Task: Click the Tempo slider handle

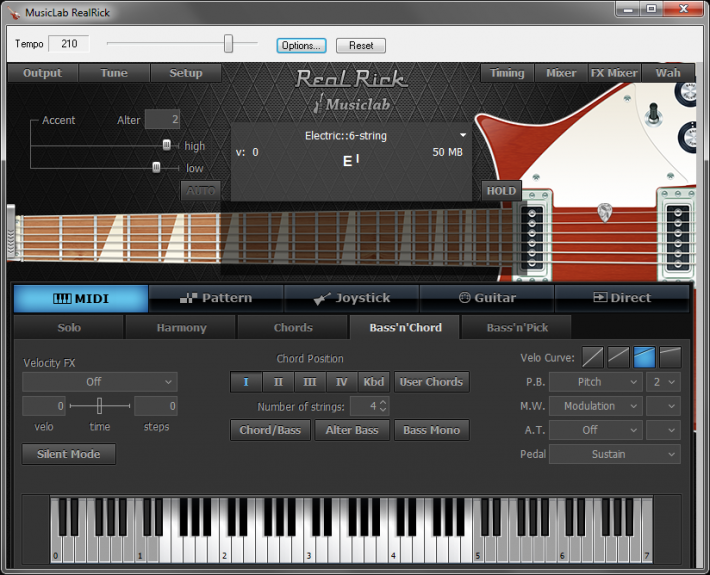Action: (229, 43)
